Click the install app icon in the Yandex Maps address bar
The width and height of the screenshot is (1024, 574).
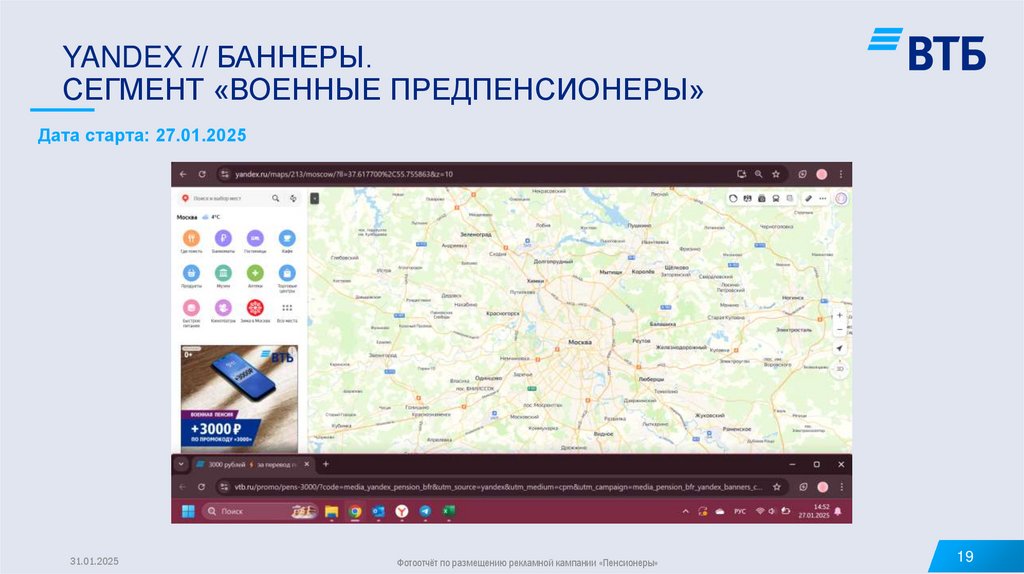741,174
